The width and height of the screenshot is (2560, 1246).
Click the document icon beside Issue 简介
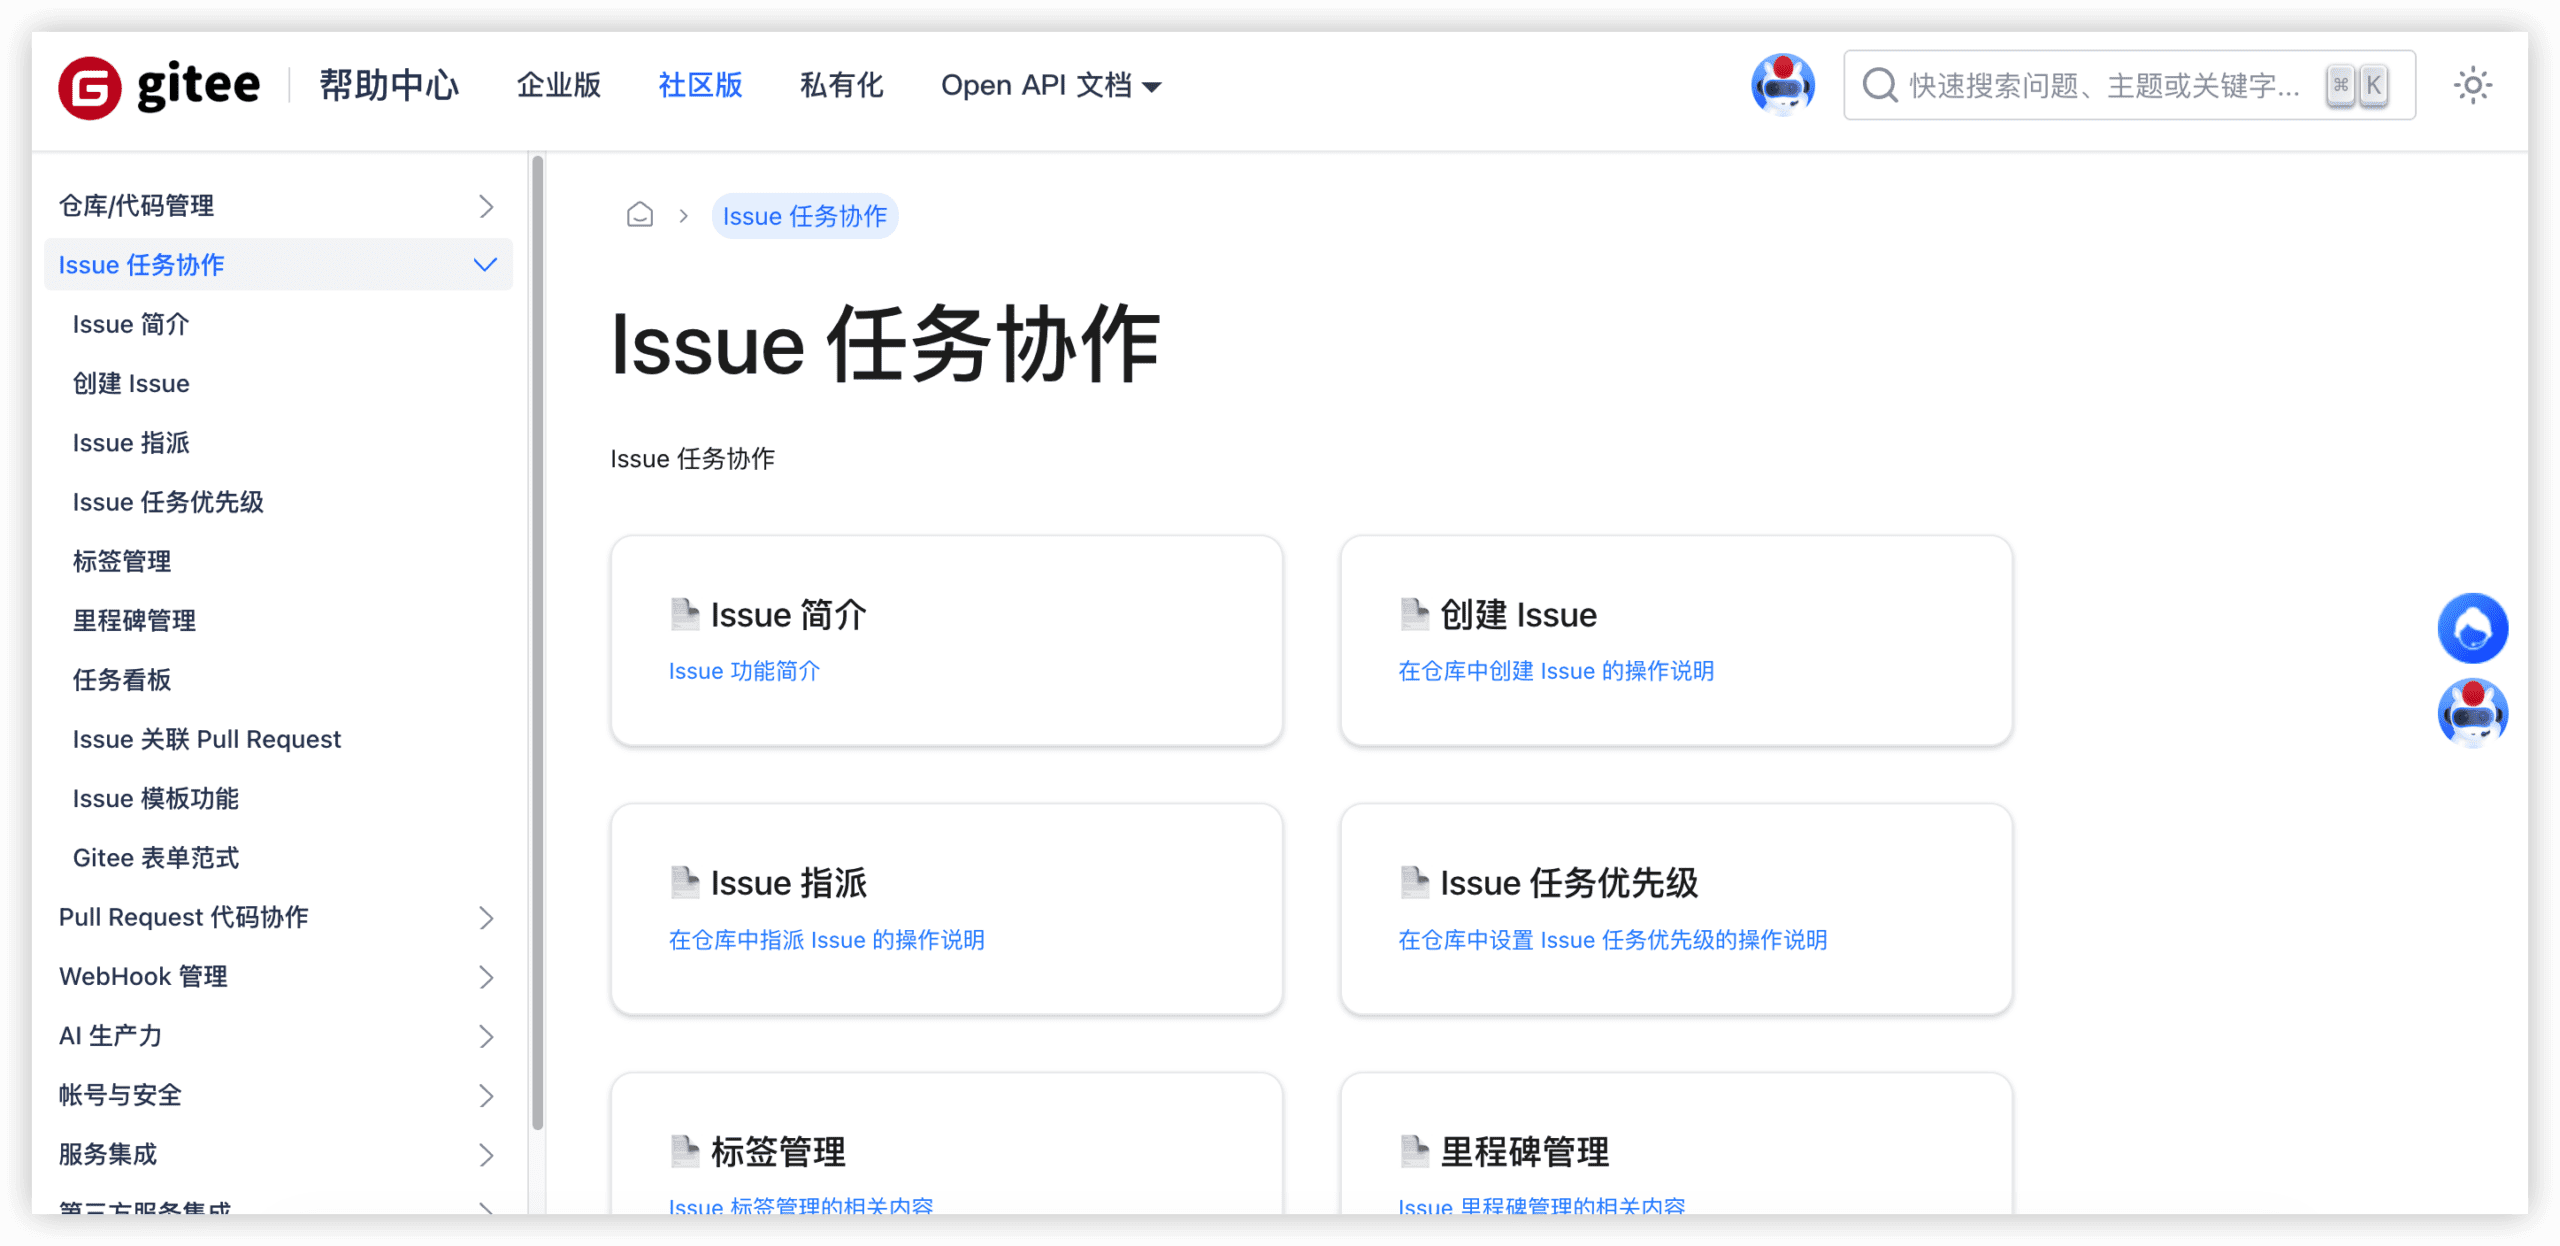684,614
